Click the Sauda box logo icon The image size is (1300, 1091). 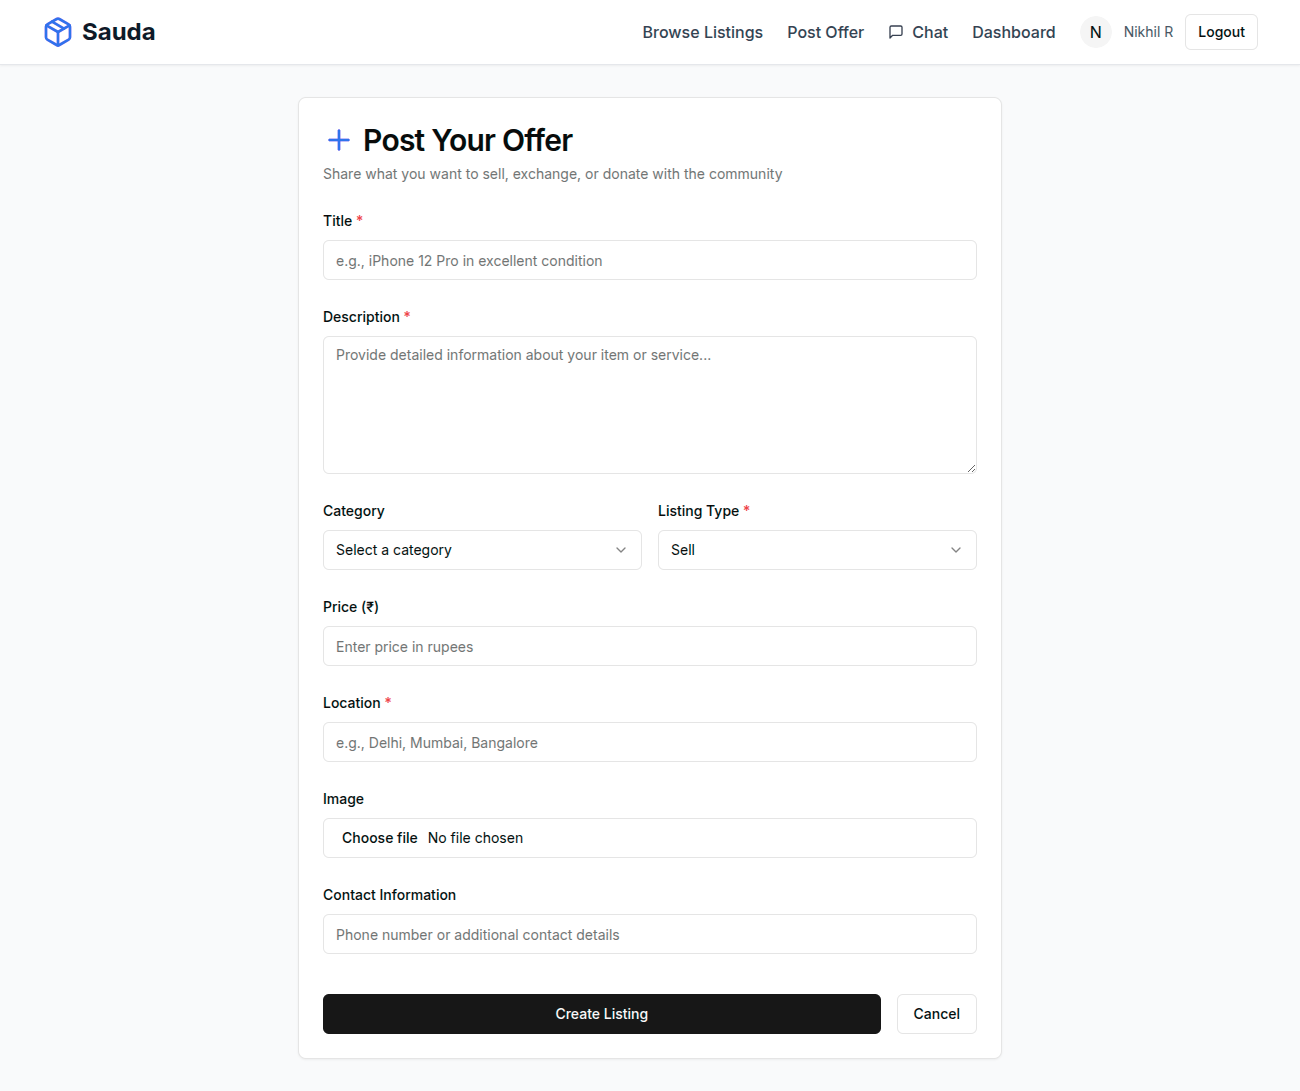[x=58, y=32]
